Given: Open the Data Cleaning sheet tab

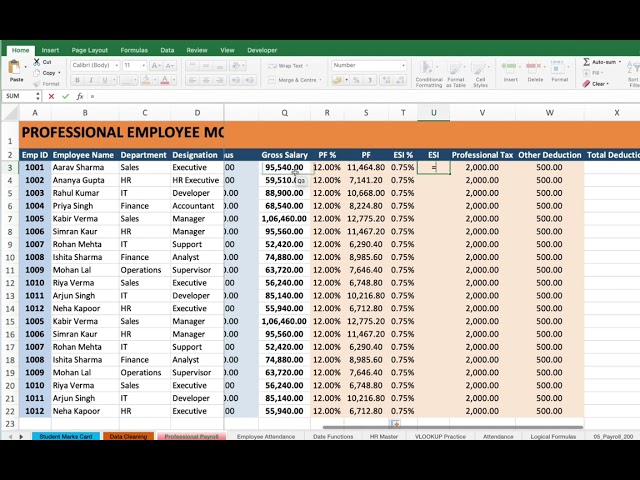Looking at the screenshot, I should 128,436.
